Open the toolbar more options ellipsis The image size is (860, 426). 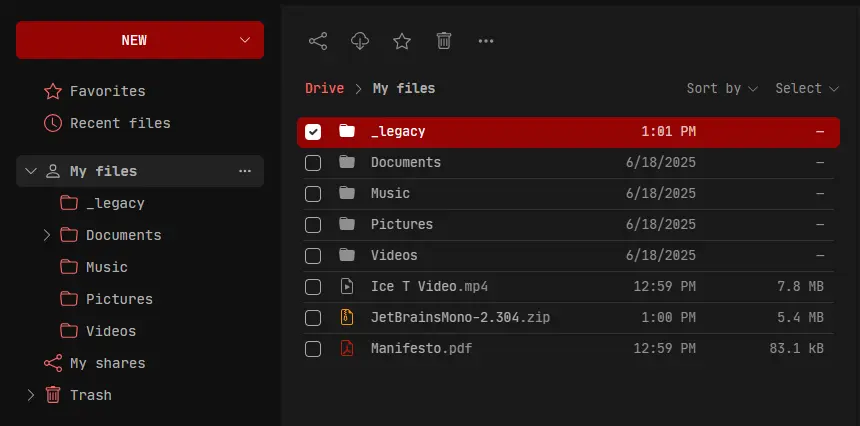point(486,41)
